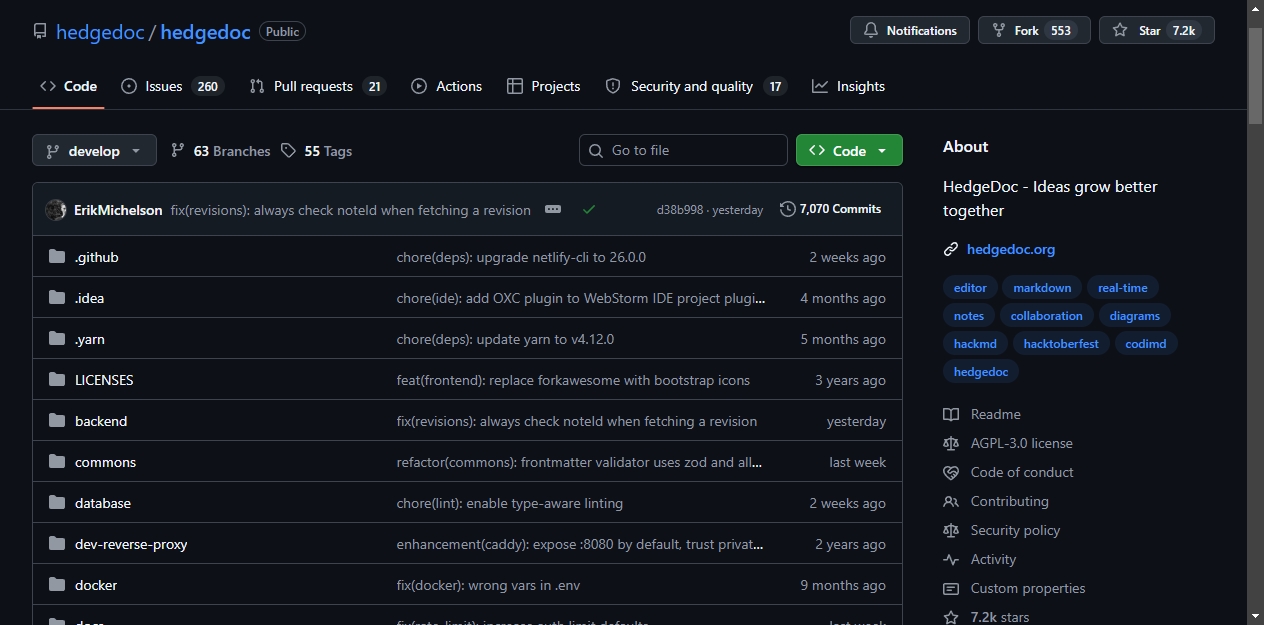Click the Fork icon
This screenshot has width=1264, height=625.
coord(999,31)
